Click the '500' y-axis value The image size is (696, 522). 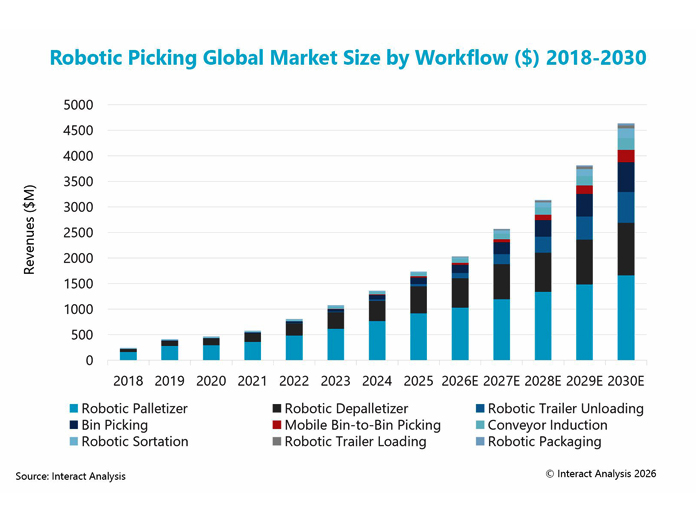point(82,335)
